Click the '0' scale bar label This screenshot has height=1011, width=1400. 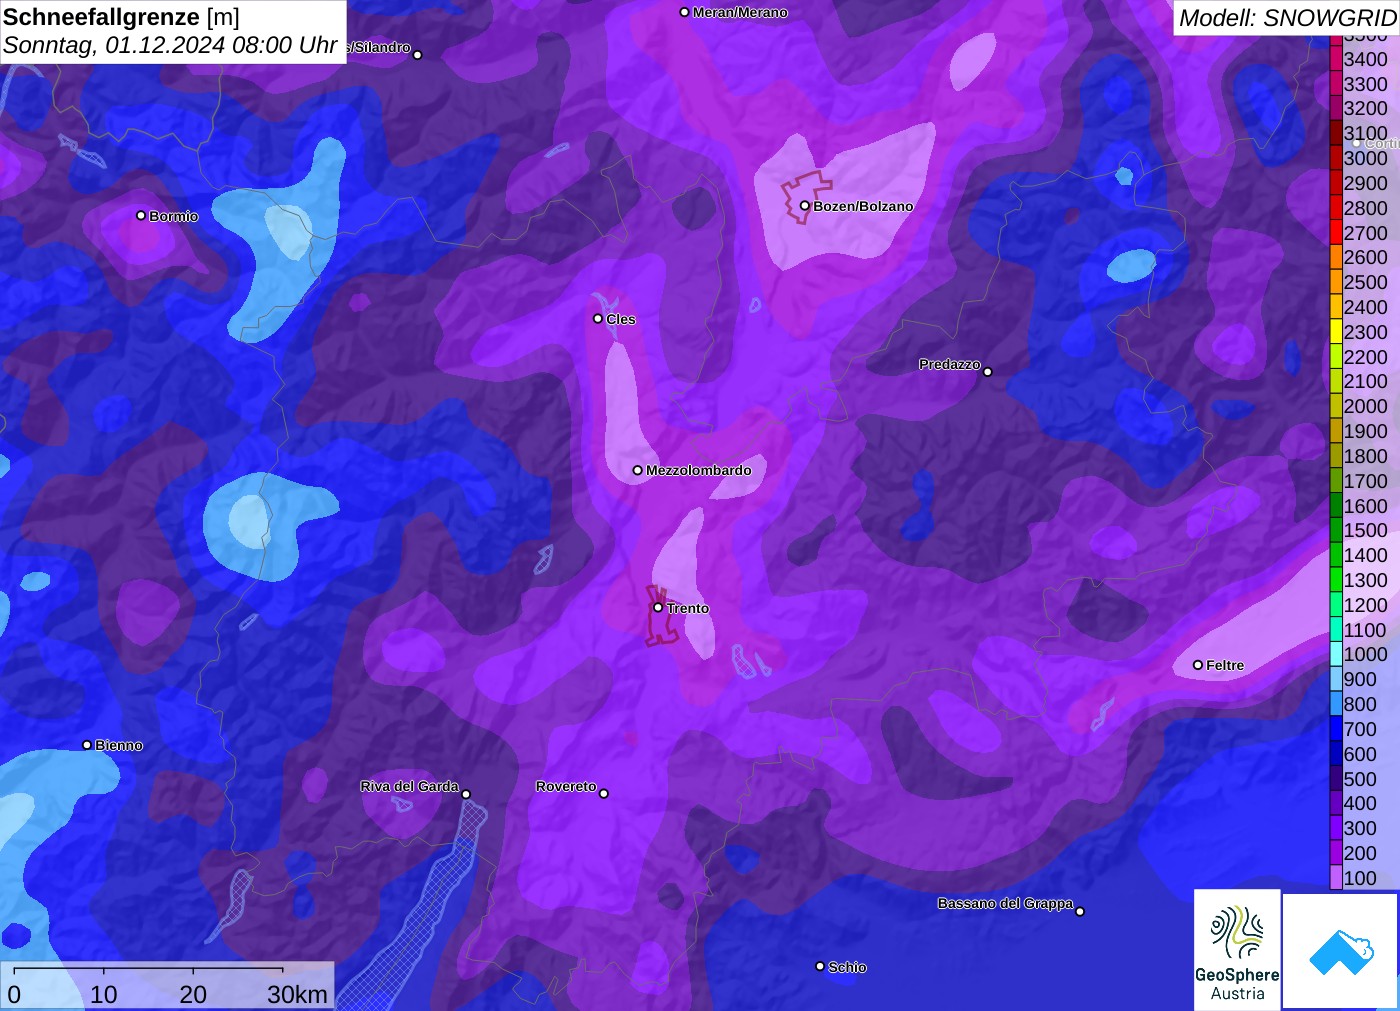tap(14, 994)
